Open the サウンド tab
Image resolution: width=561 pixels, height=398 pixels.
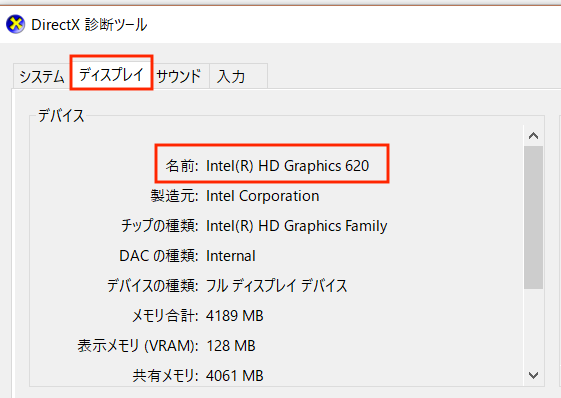(x=179, y=76)
